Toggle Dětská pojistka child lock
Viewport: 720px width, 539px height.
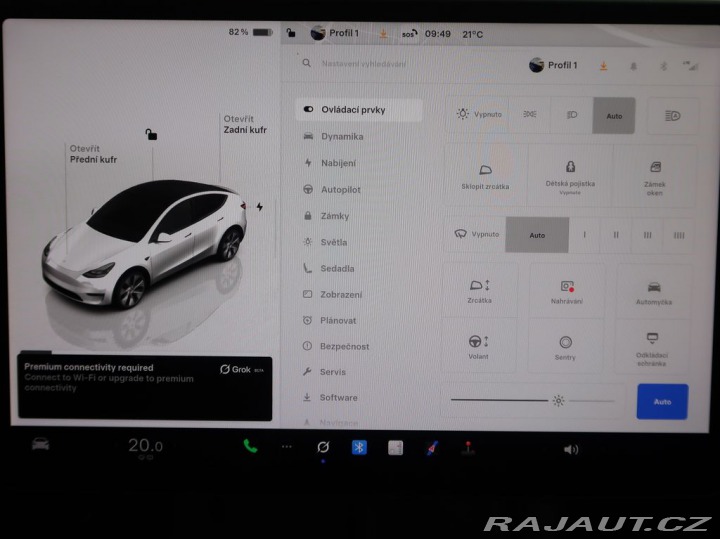570,177
